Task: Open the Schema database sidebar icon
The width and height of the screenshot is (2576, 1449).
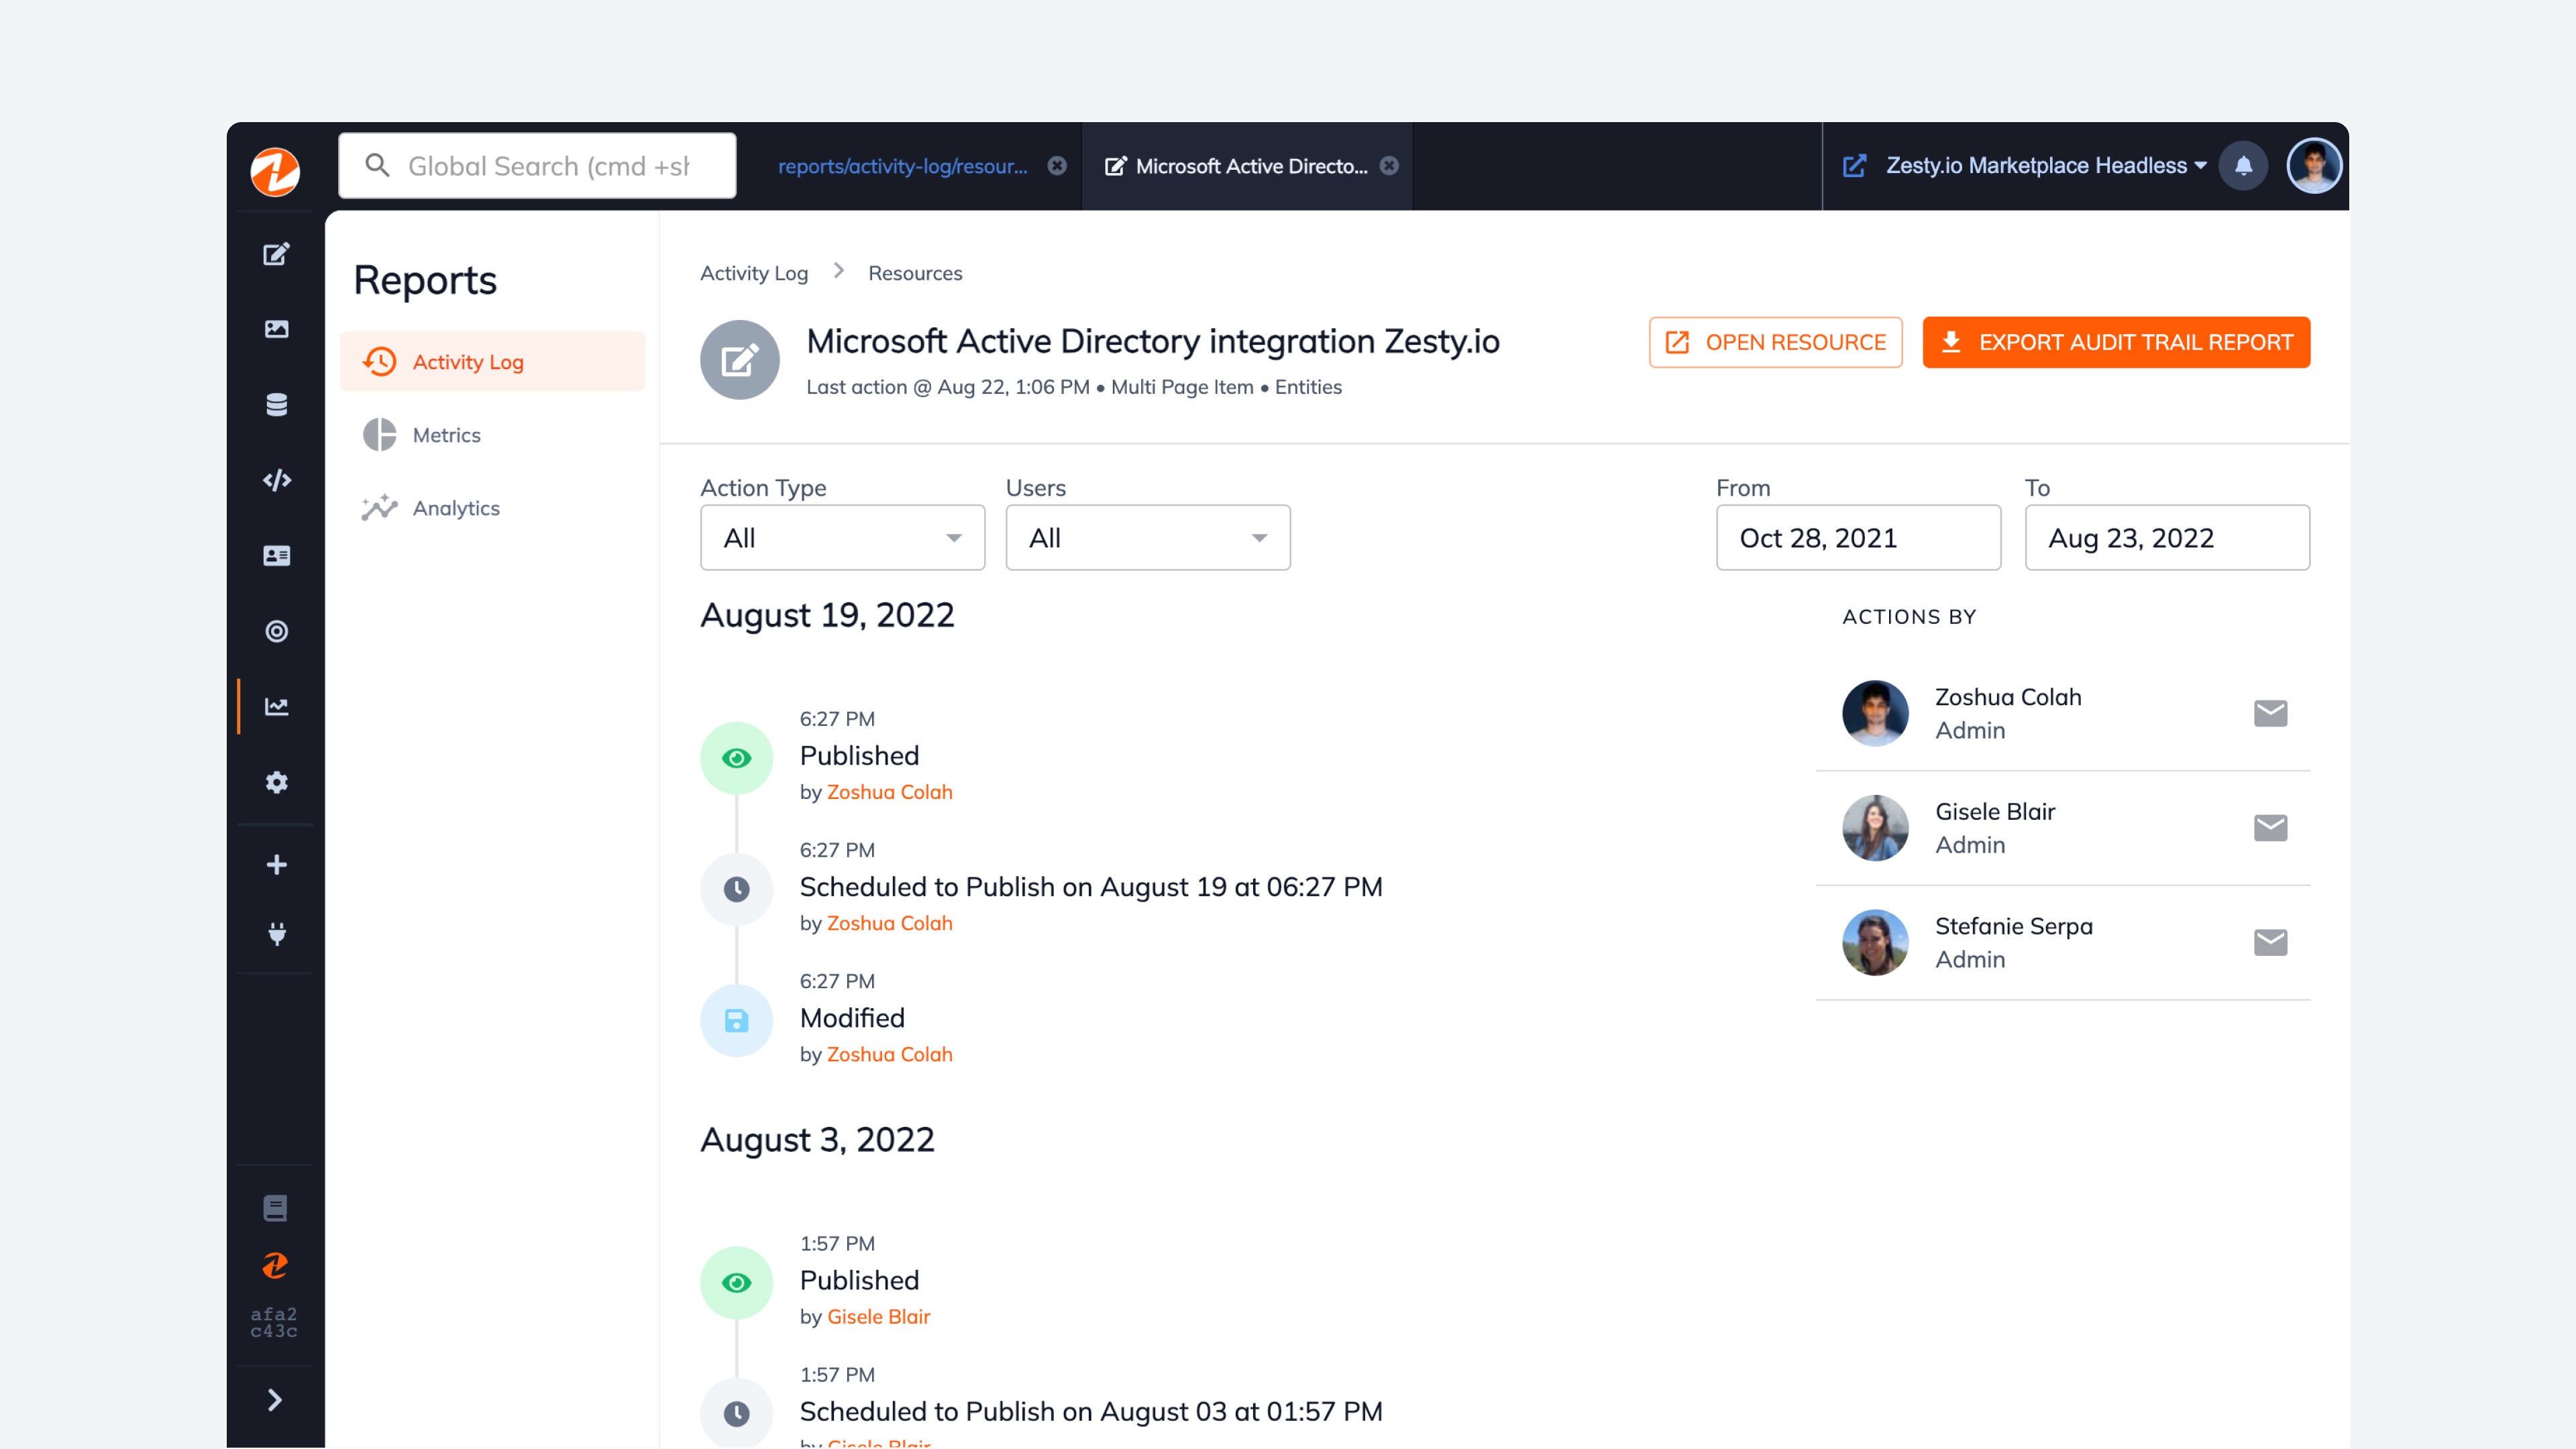Action: [x=276, y=404]
